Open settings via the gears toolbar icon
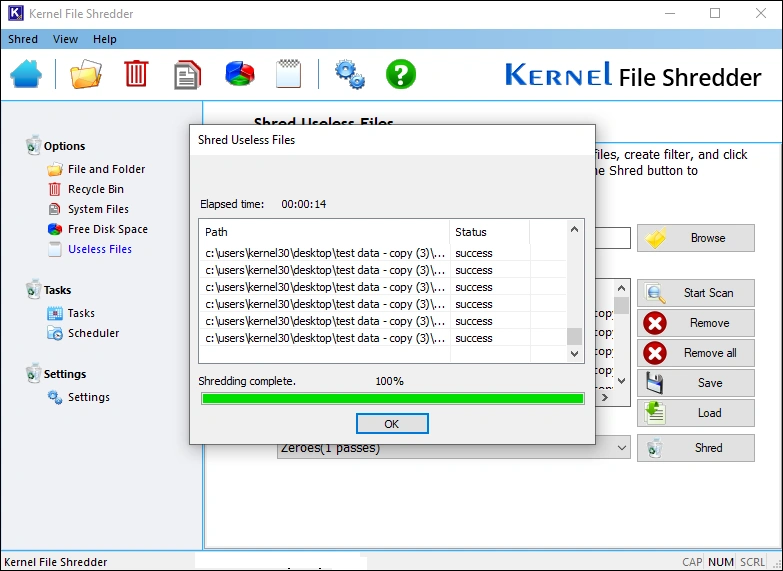The height and width of the screenshot is (571, 783). (349, 75)
